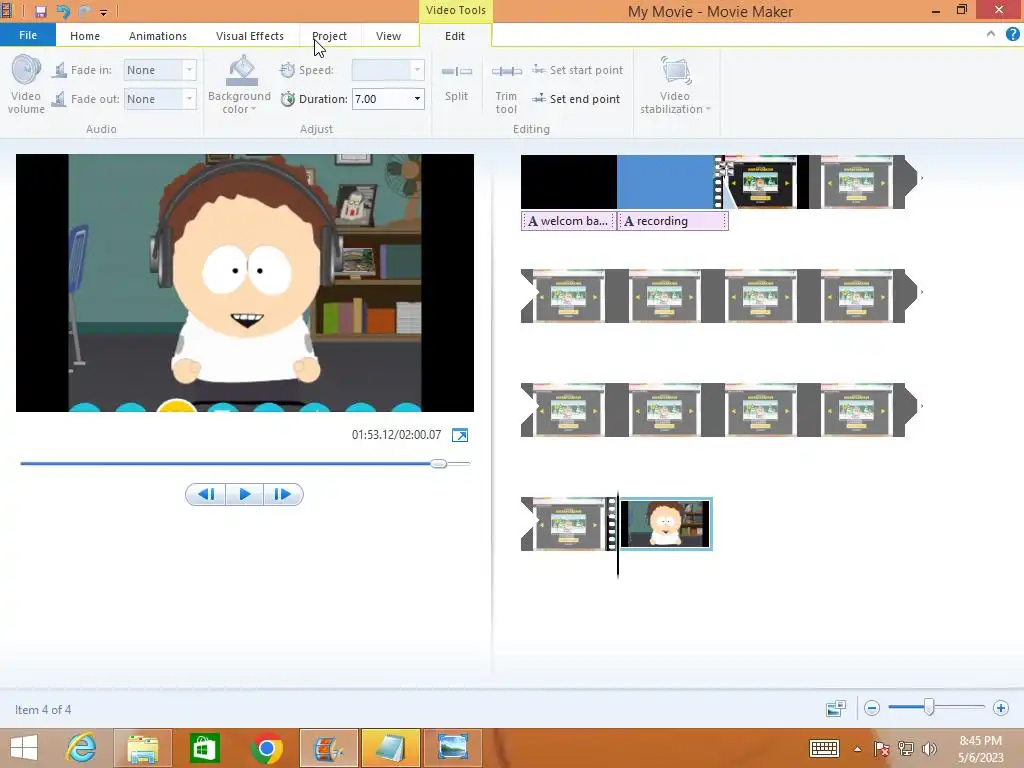
Task: Split the video at the playhead
Action: (456, 84)
